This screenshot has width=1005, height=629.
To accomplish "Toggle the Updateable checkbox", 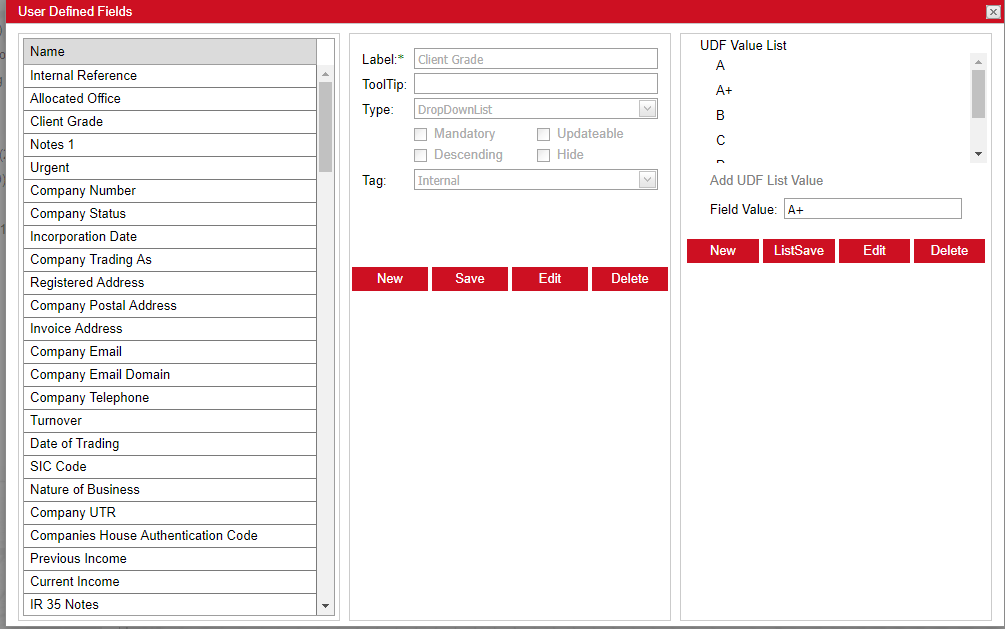I will tap(544, 134).
